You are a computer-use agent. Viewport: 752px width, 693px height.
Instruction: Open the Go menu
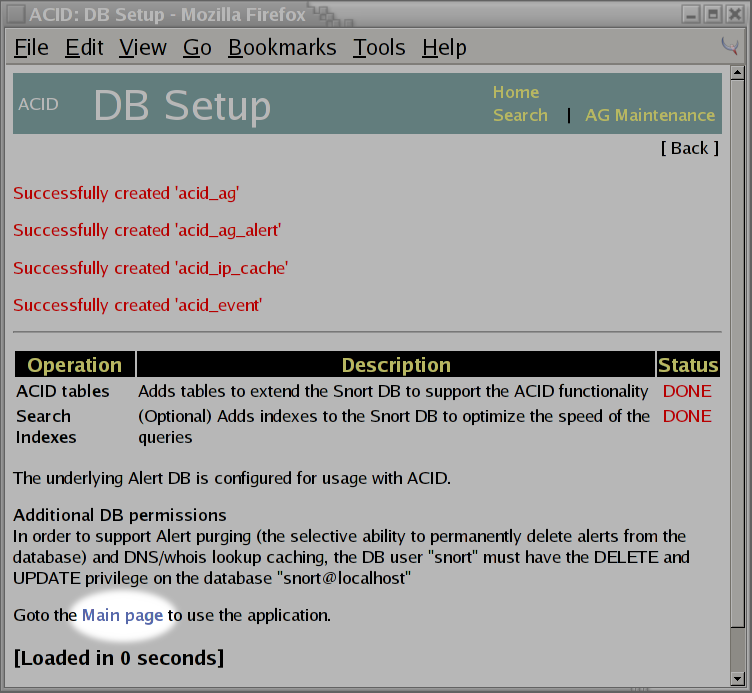tap(197, 48)
